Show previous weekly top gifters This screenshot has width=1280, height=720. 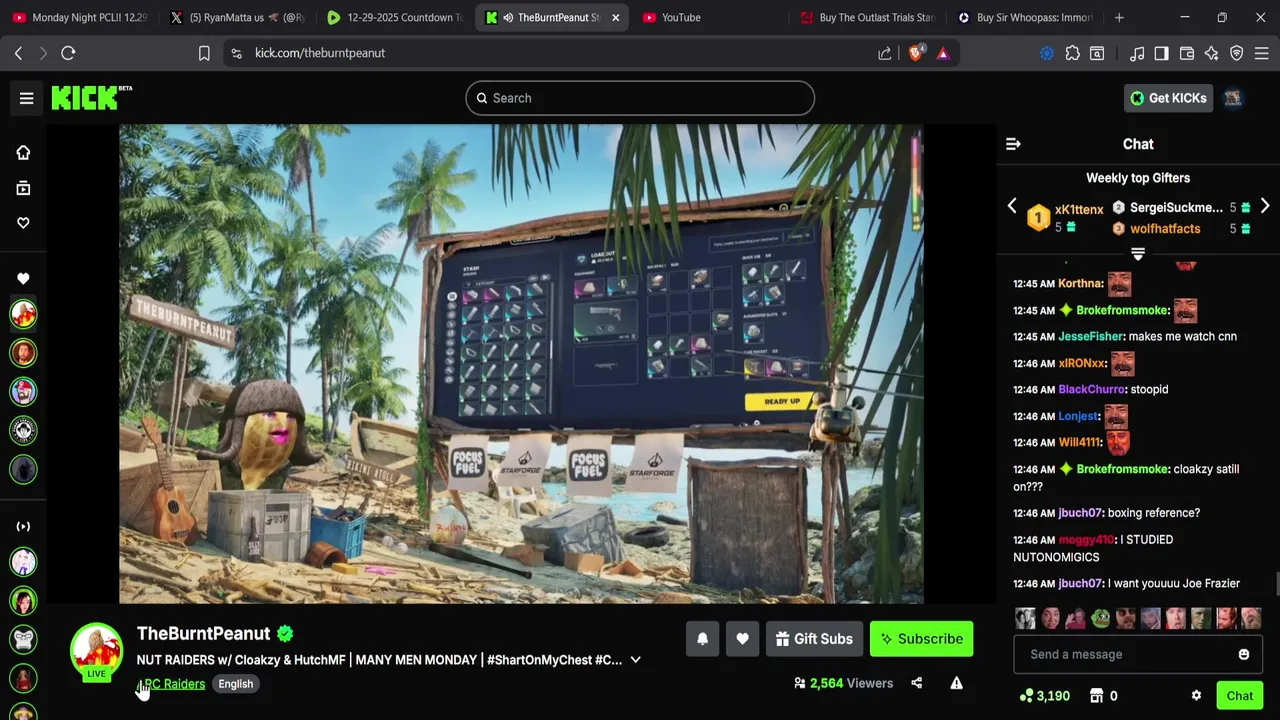pyautogui.click(x=1012, y=206)
